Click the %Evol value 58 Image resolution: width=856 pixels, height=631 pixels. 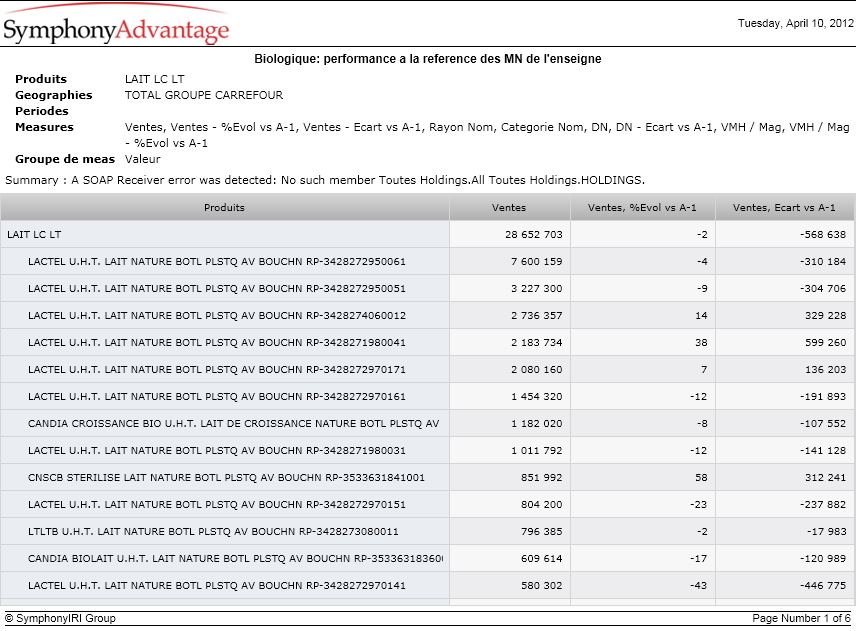pyautogui.click(x=701, y=478)
